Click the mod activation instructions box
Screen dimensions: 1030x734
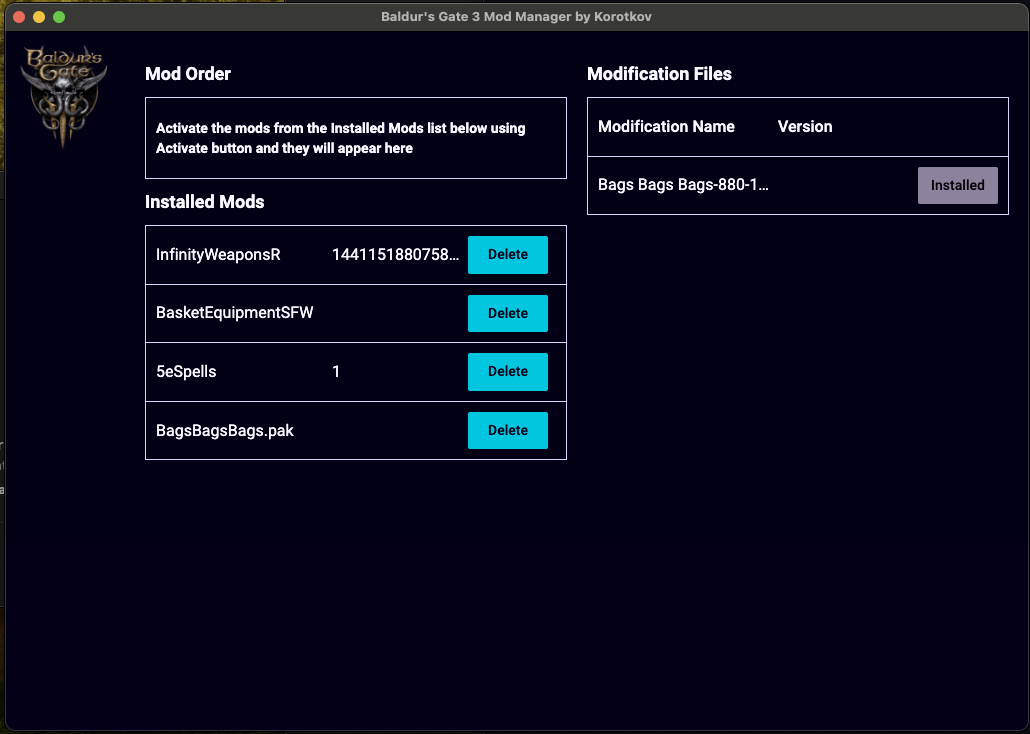pos(355,138)
